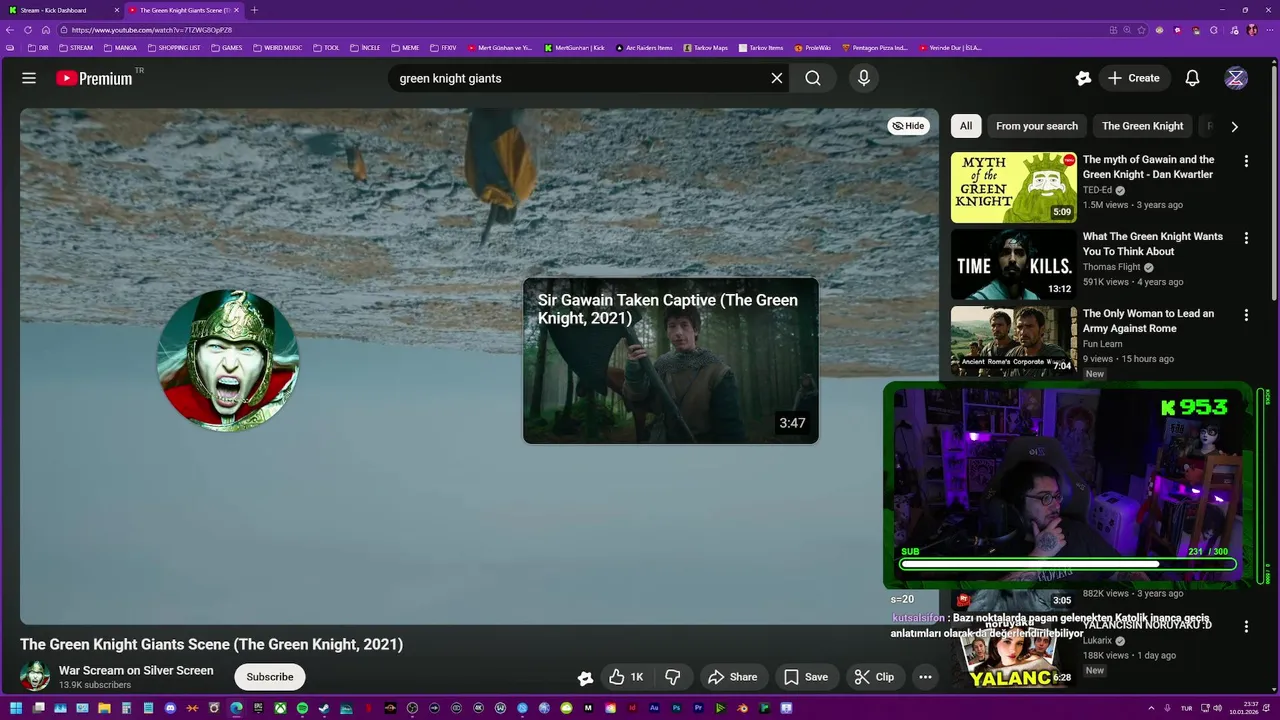Open more actions ellipsis under video

tap(925, 677)
